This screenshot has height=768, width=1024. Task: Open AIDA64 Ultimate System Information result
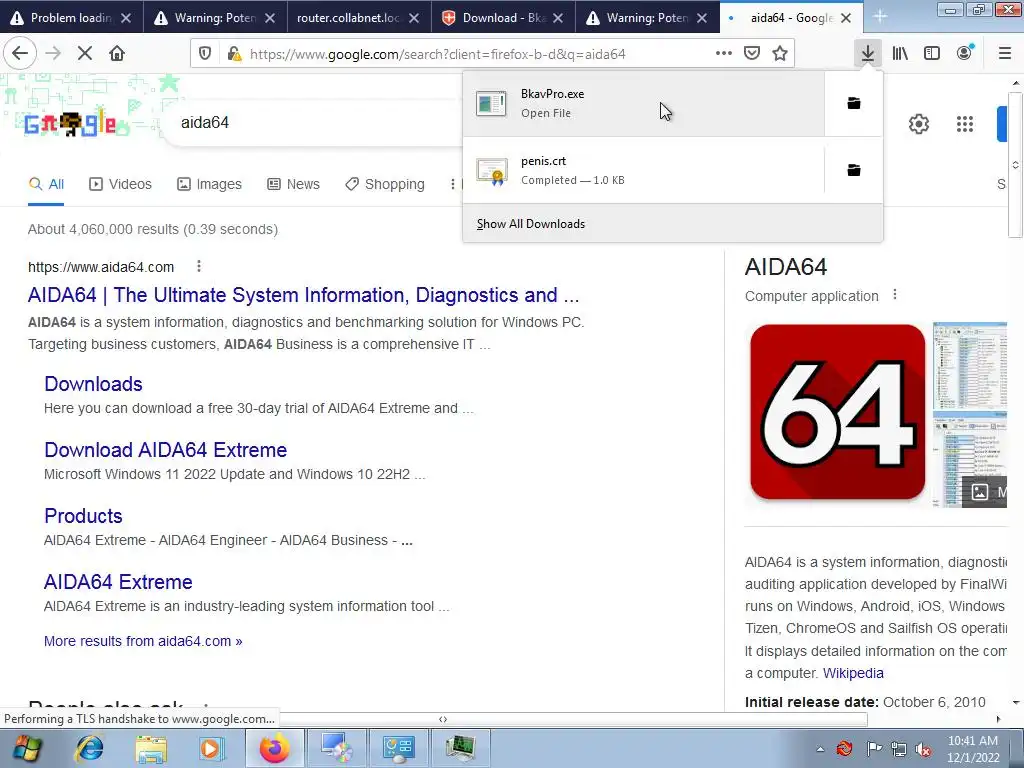[303, 295]
